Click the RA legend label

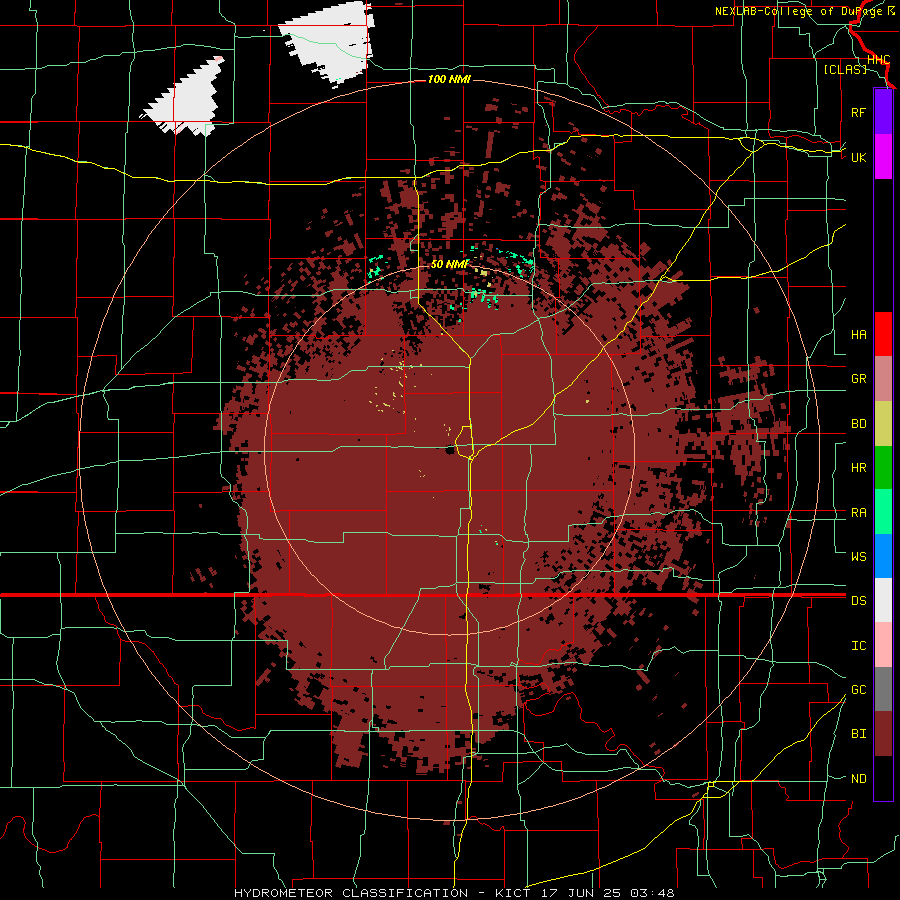point(858,513)
